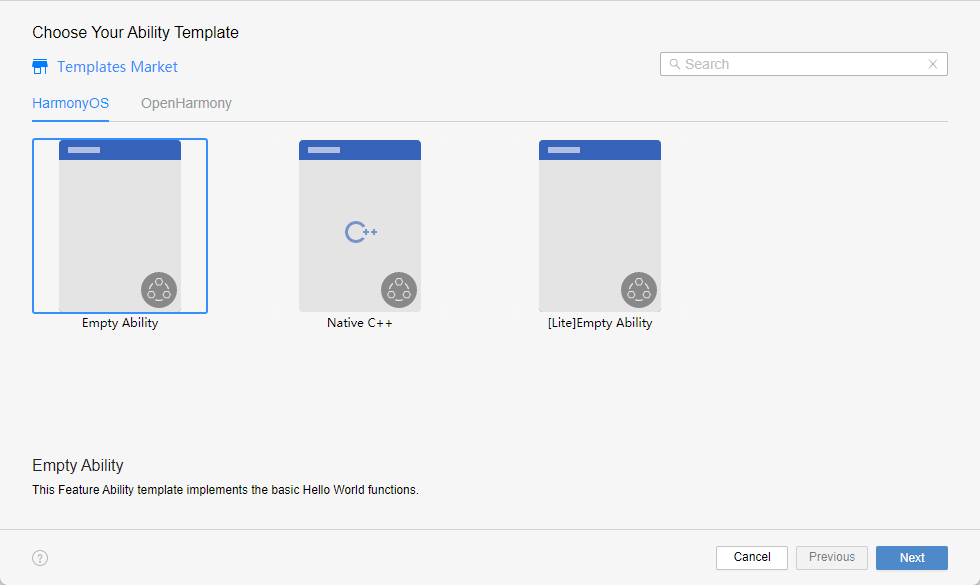Select the Native C++ template thumbnail

(360, 226)
